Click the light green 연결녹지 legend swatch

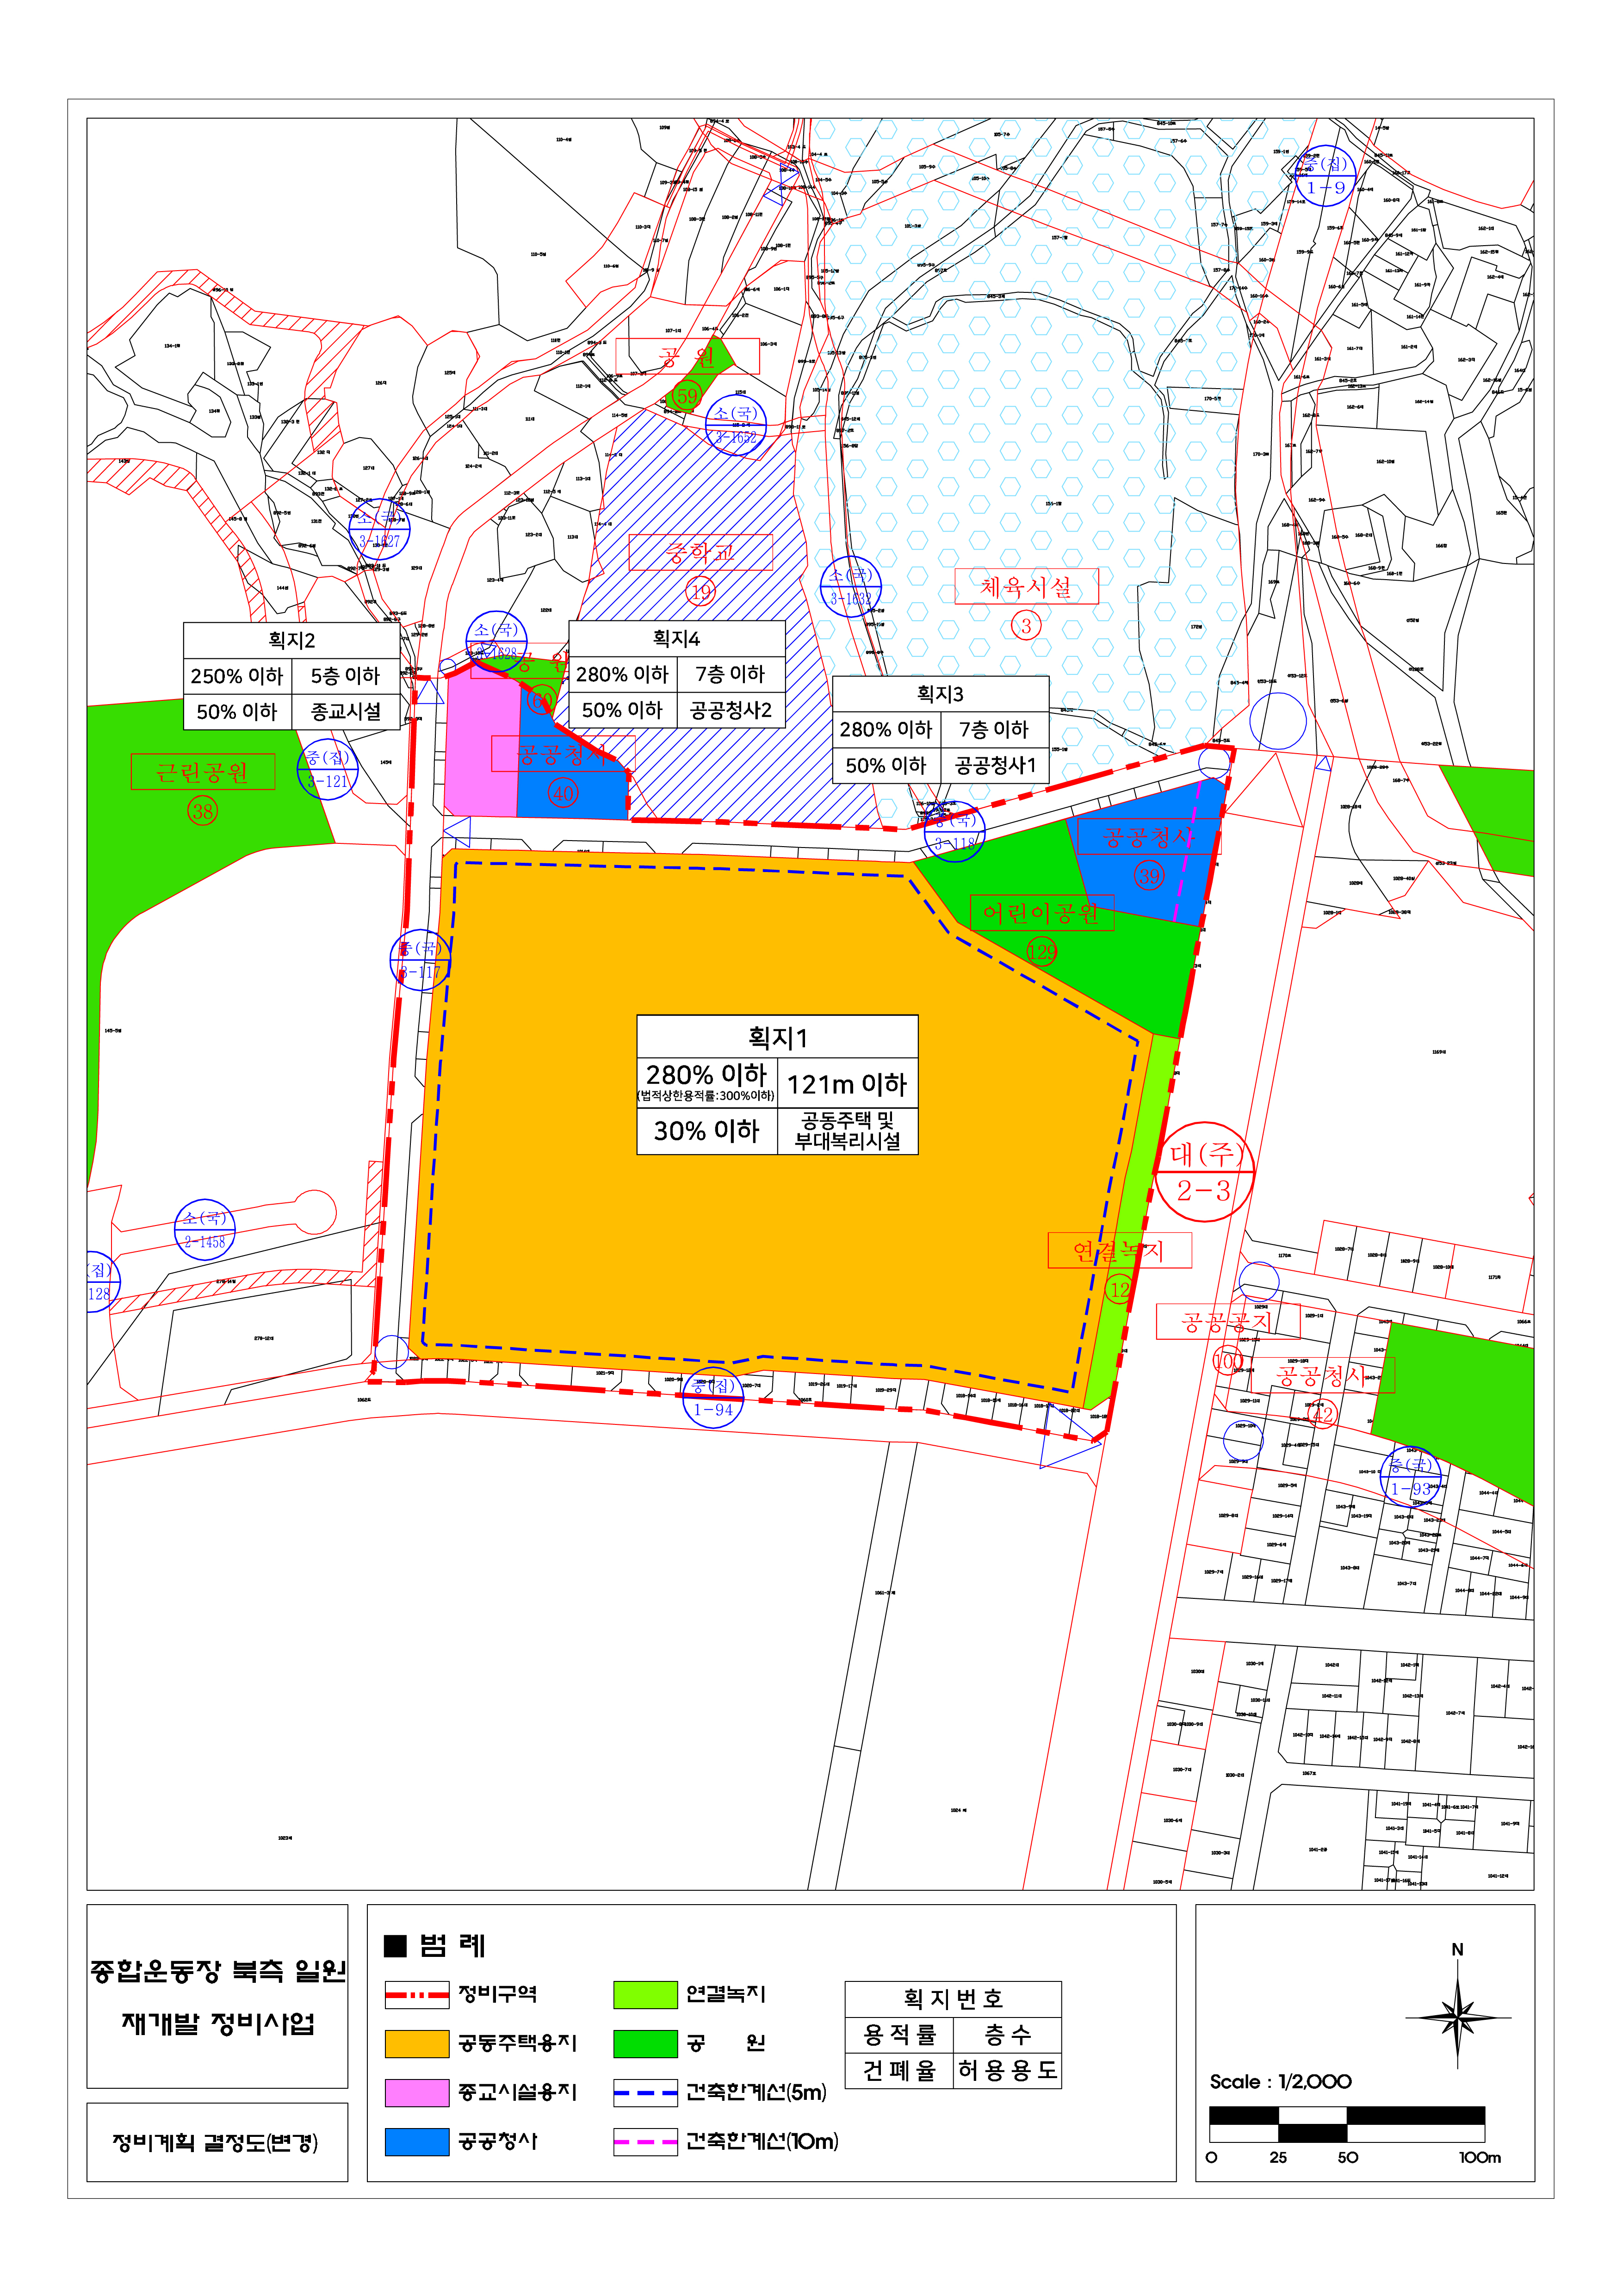point(645,1995)
